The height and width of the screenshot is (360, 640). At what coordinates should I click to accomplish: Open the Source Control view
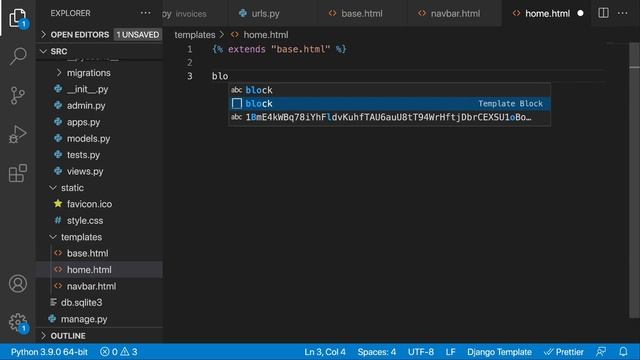click(x=18, y=96)
